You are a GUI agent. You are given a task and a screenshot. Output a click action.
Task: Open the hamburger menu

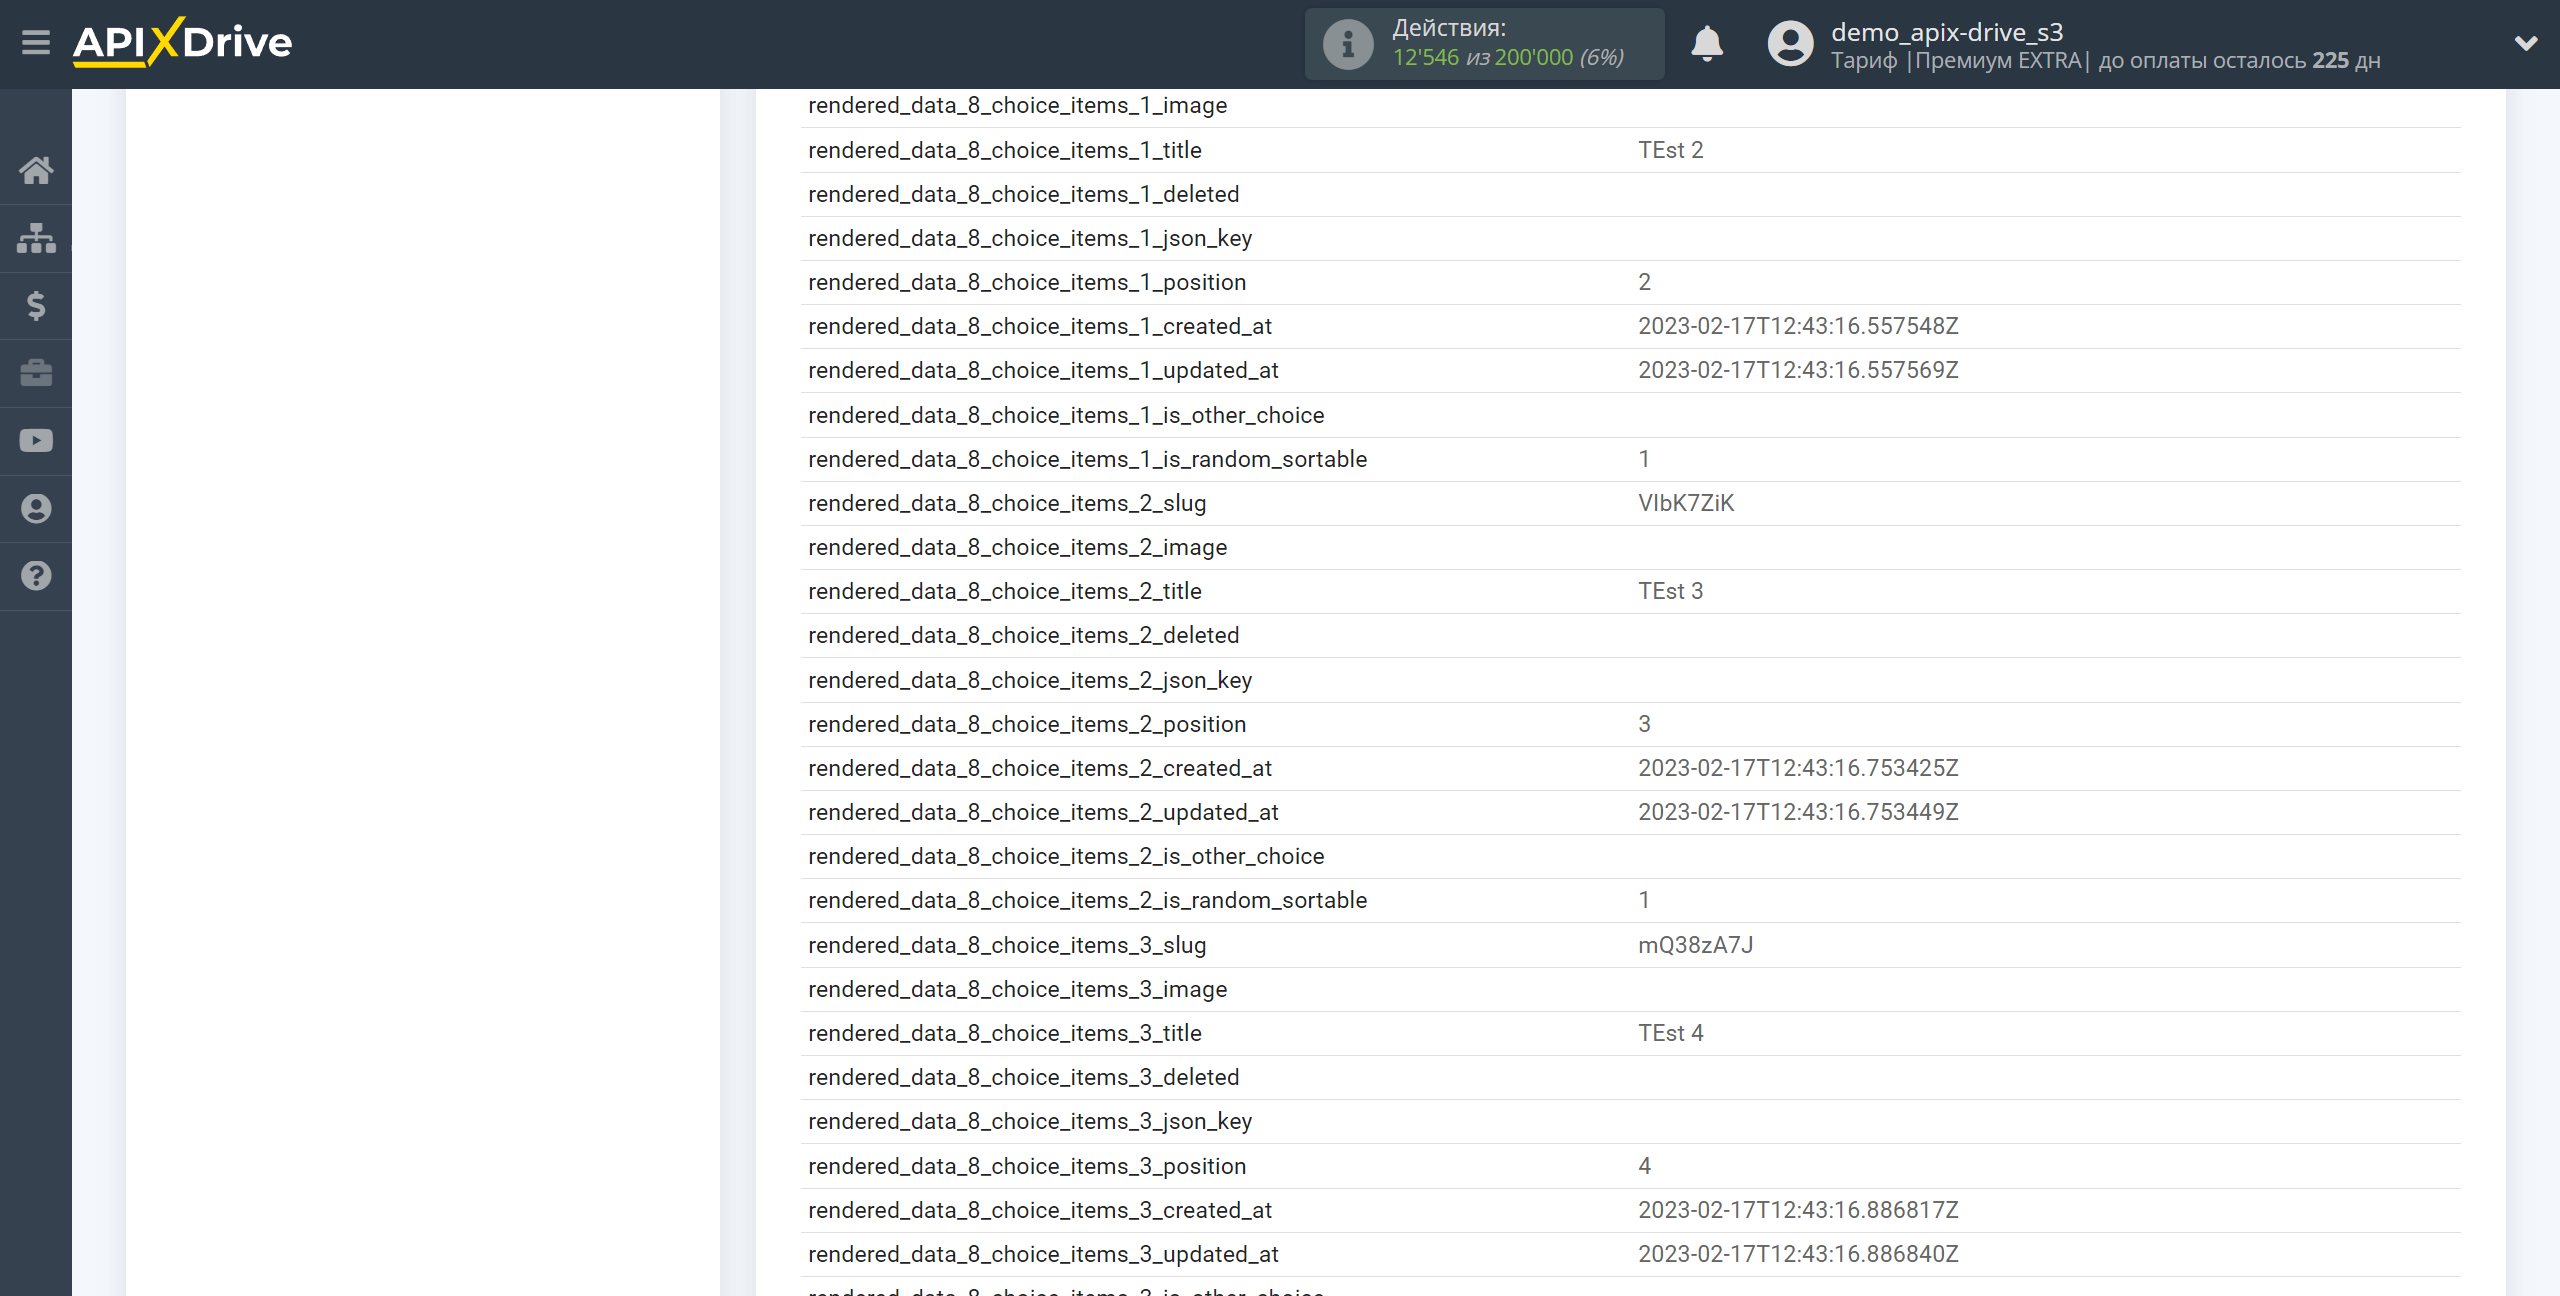click(36, 43)
